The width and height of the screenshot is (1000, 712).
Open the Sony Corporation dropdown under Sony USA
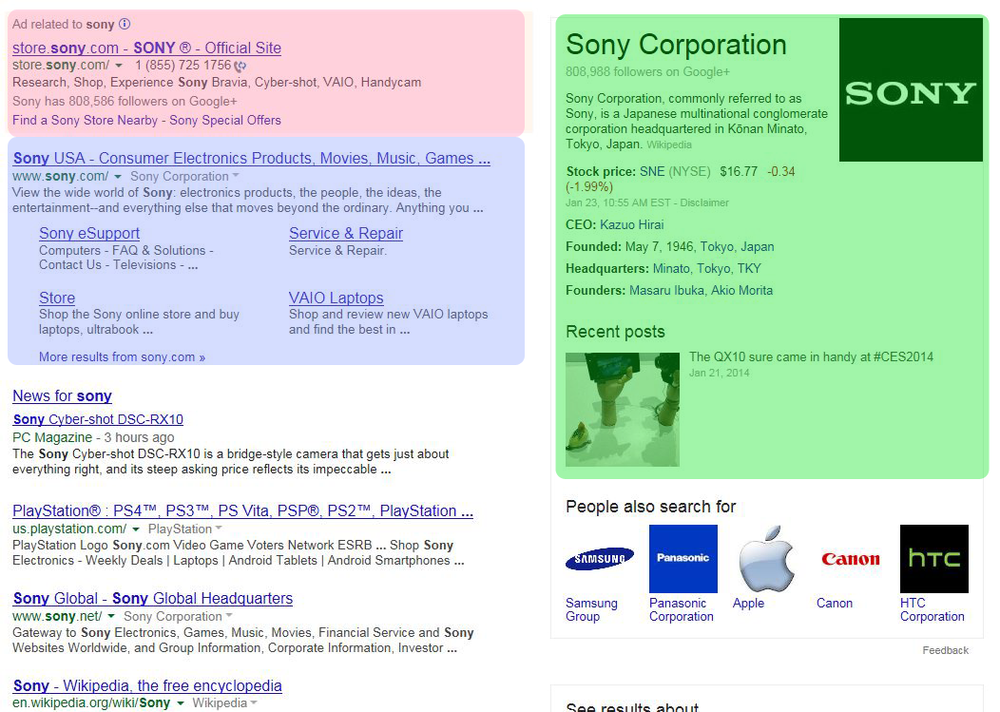click(x=185, y=177)
